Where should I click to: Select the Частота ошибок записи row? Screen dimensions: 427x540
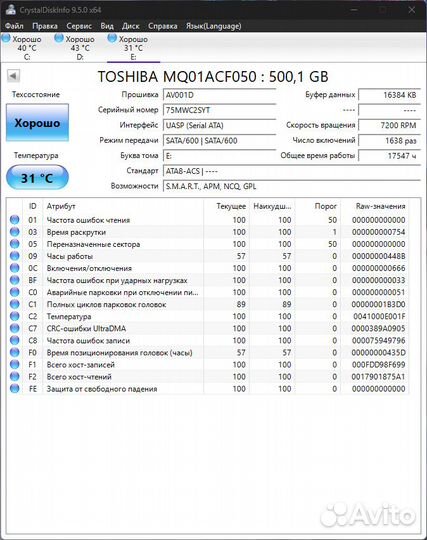(208, 340)
